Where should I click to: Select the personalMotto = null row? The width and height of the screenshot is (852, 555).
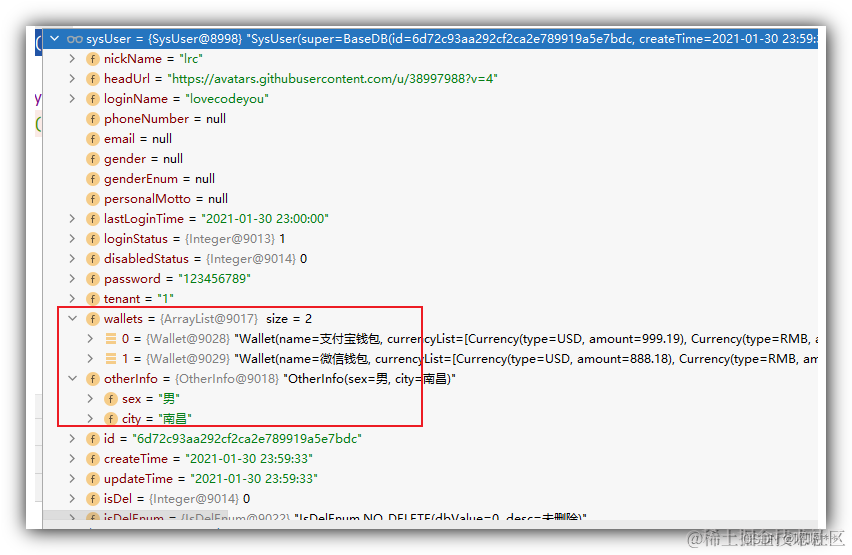coord(430,199)
